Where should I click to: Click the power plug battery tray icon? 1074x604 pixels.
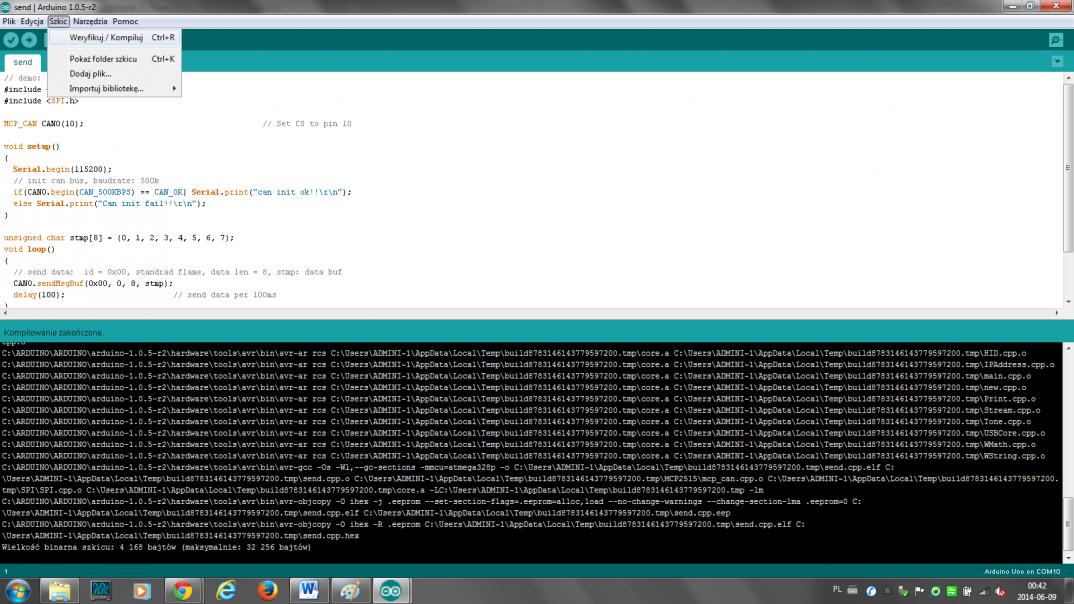(x=967, y=591)
